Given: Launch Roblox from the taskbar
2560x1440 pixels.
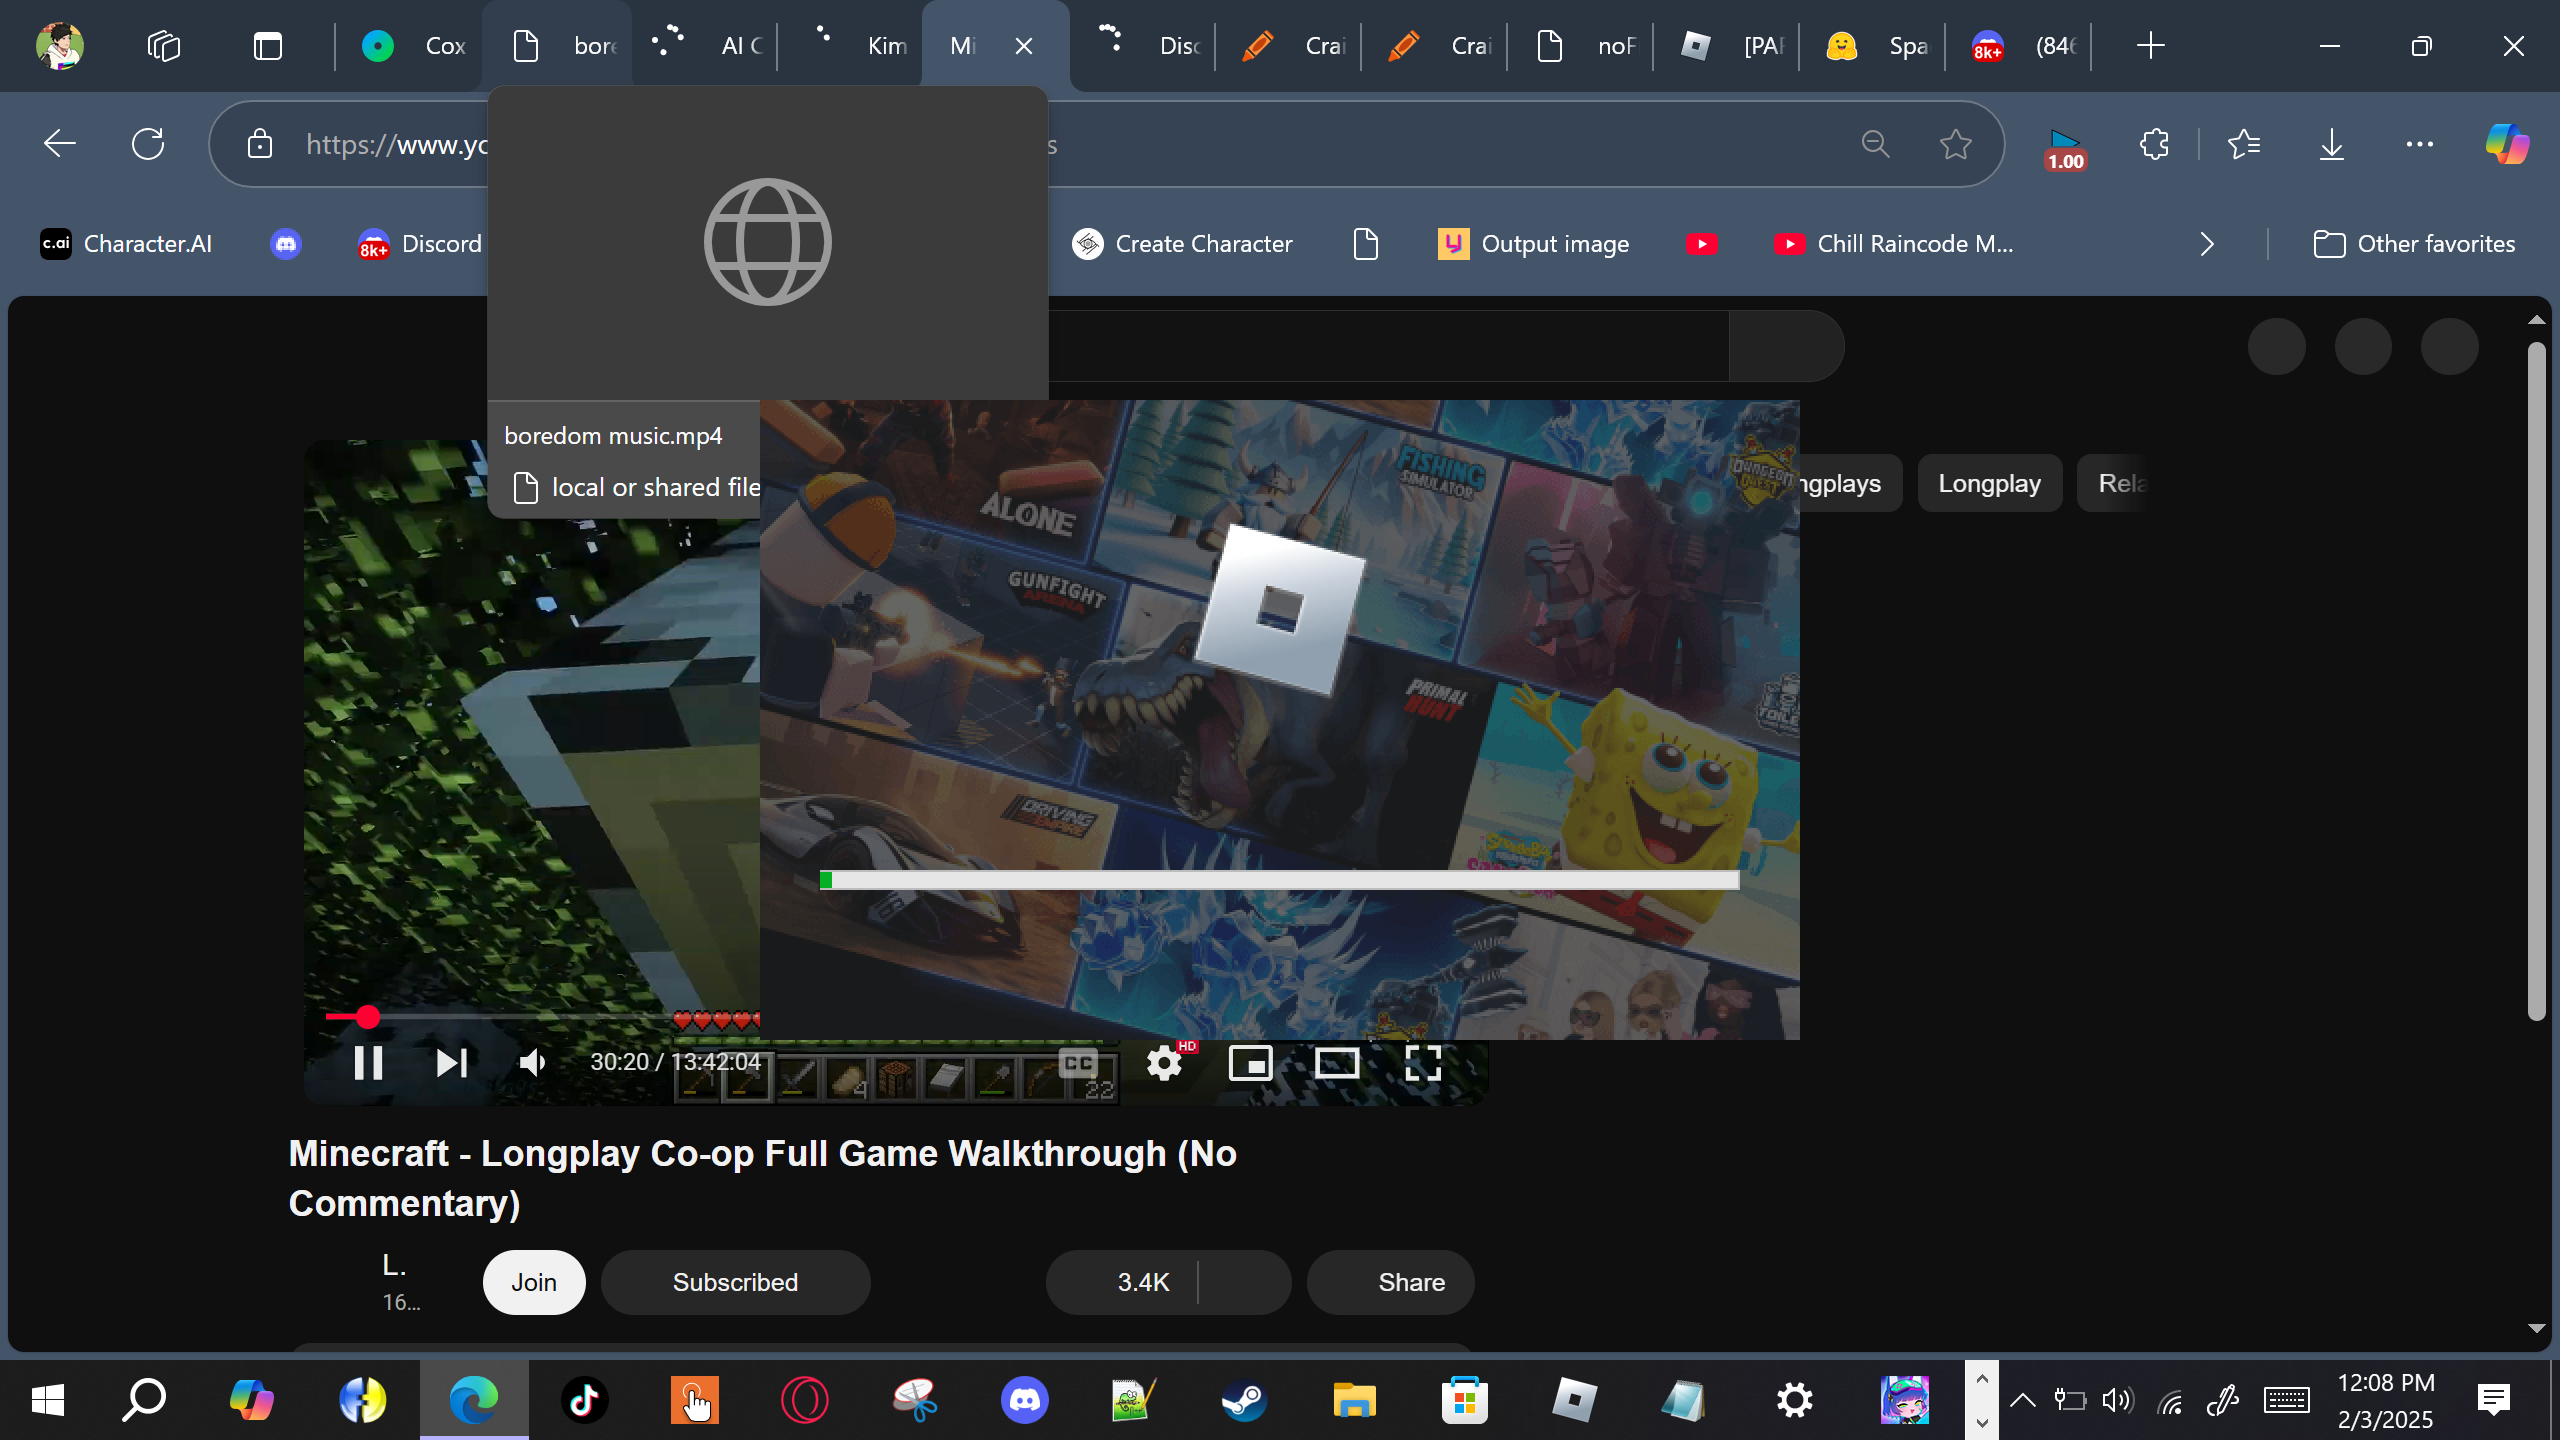Looking at the screenshot, I should 1574,1400.
